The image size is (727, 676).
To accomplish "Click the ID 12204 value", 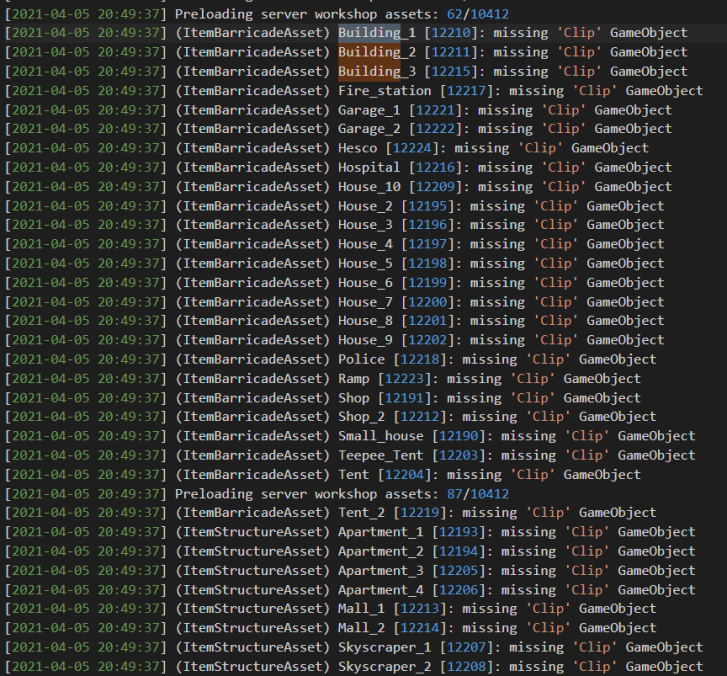I will click(404, 475).
